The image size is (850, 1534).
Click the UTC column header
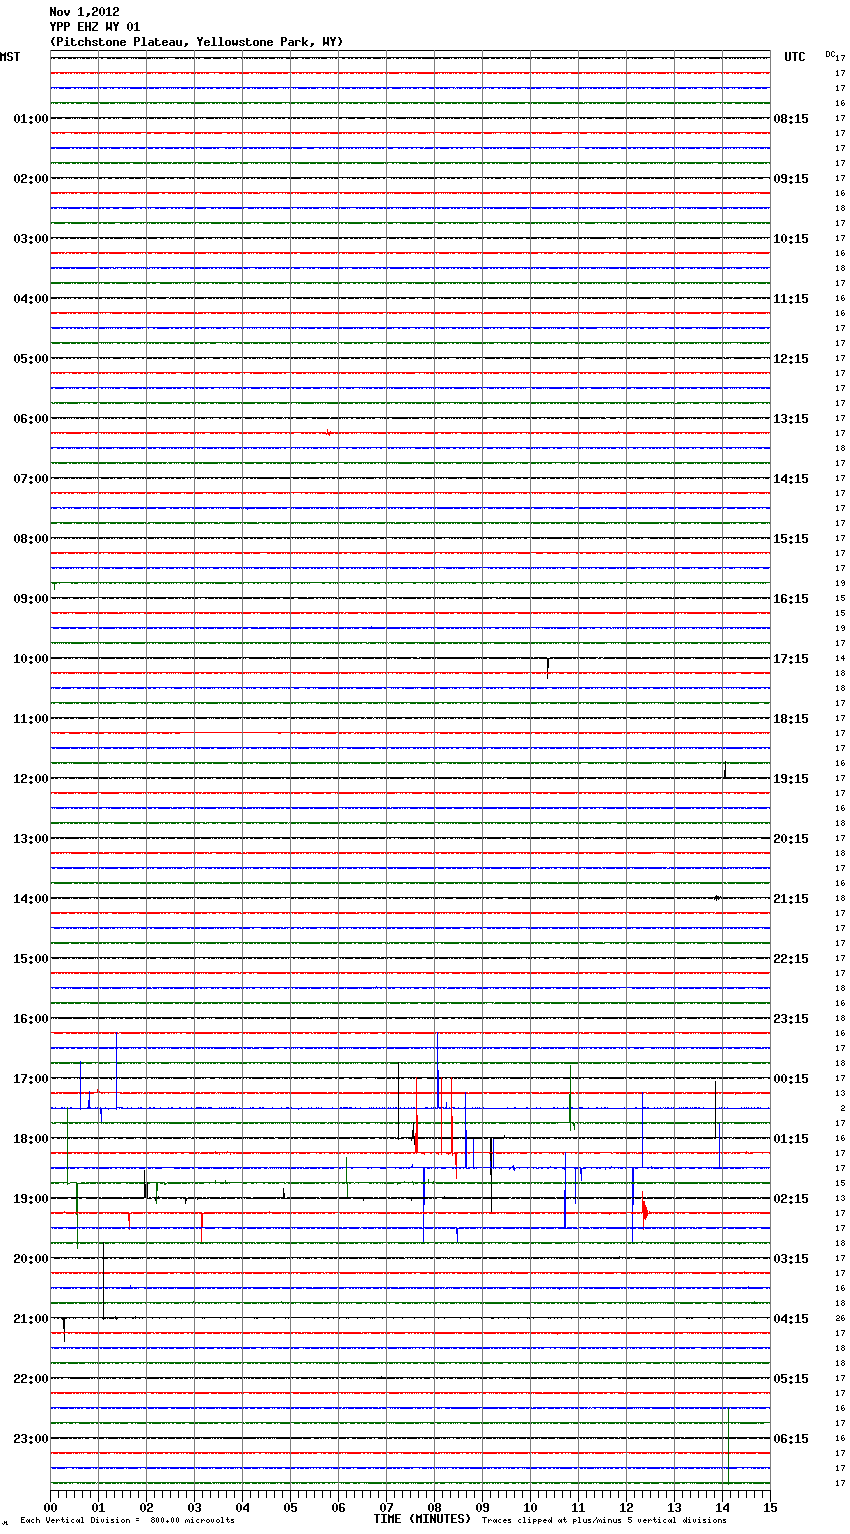pos(794,57)
